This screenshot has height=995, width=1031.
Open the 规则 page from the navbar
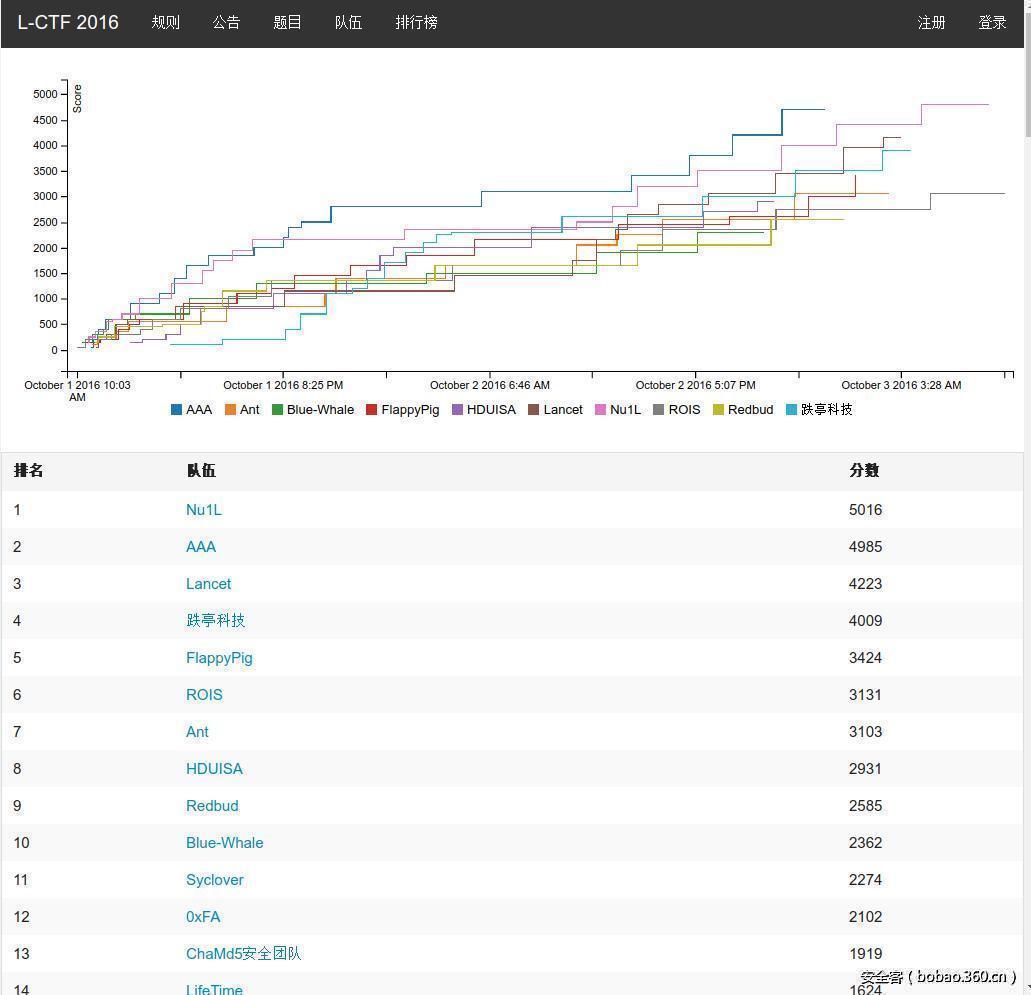(x=166, y=22)
